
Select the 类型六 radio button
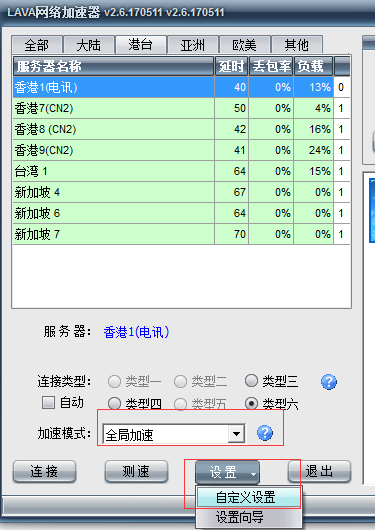coord(251,403)
